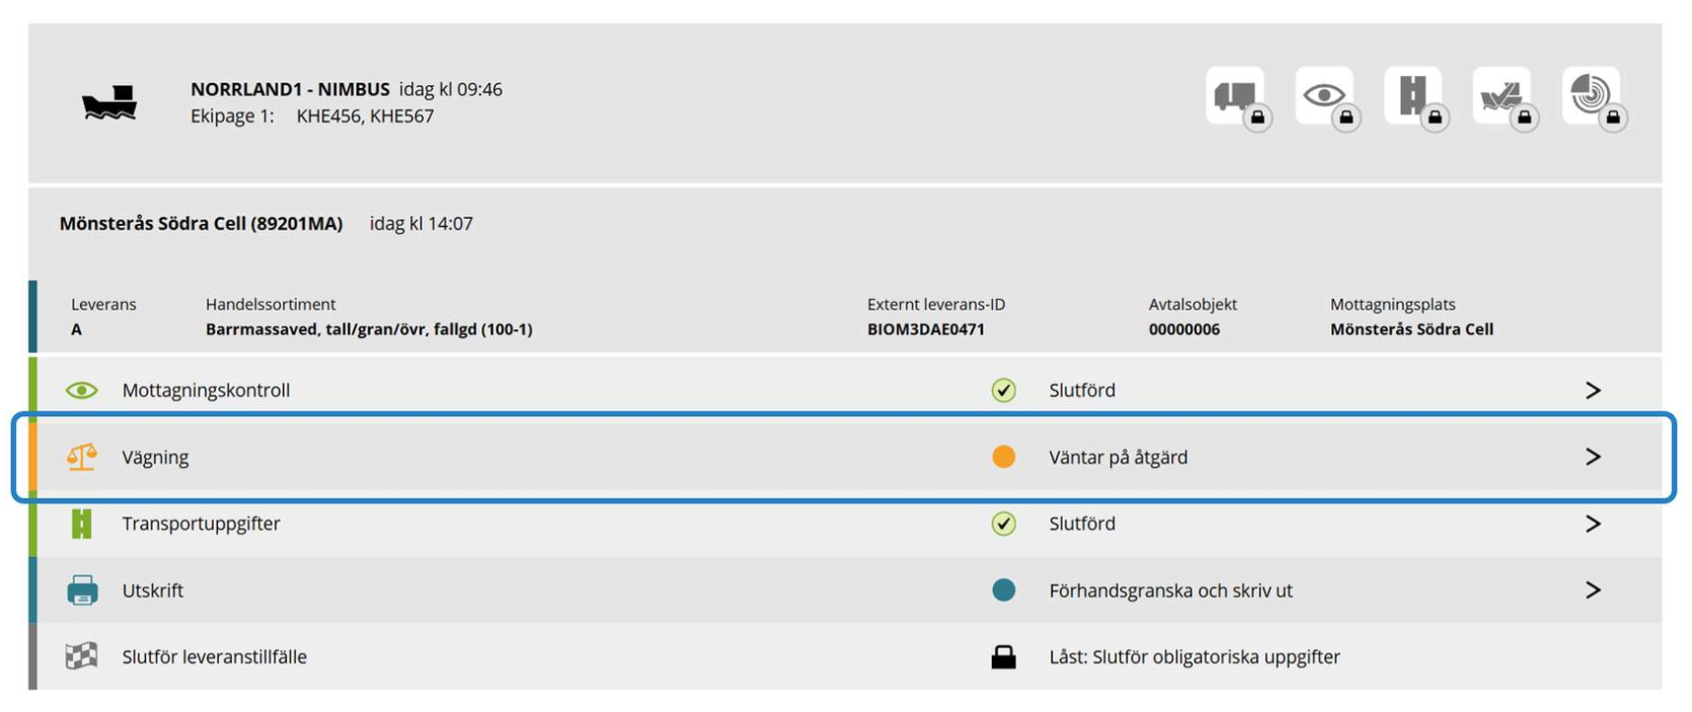
Task: Click Förhandsgranska och skriv ut text
Action: click(1171, 590)
